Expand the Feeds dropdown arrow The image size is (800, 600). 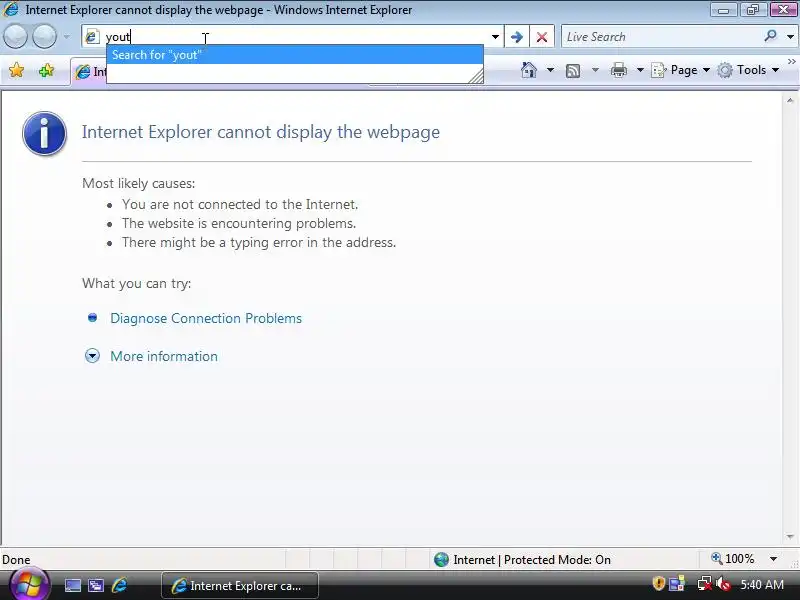[595, 70]
